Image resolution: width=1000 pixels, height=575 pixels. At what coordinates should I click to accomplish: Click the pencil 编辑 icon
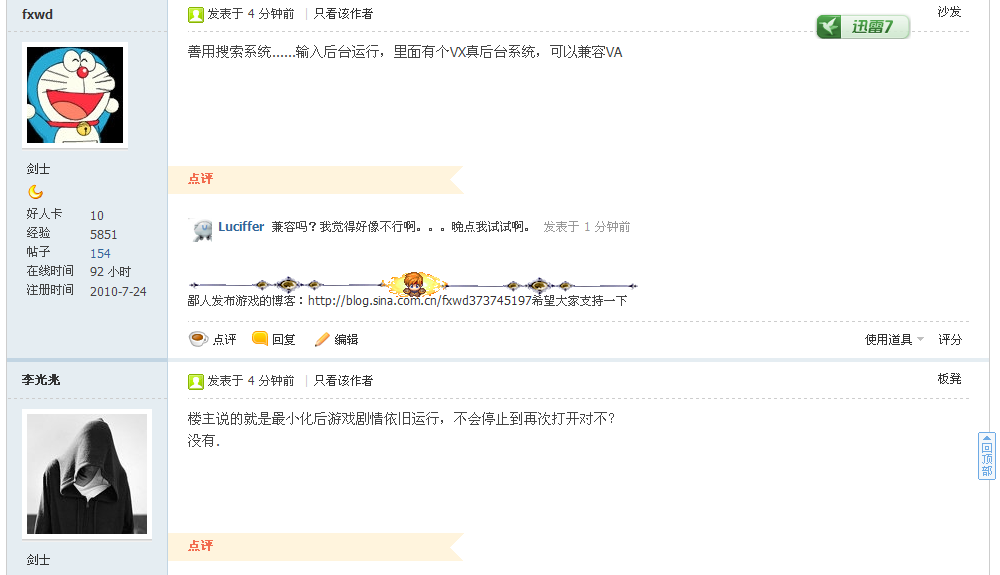tap(322, 339)
